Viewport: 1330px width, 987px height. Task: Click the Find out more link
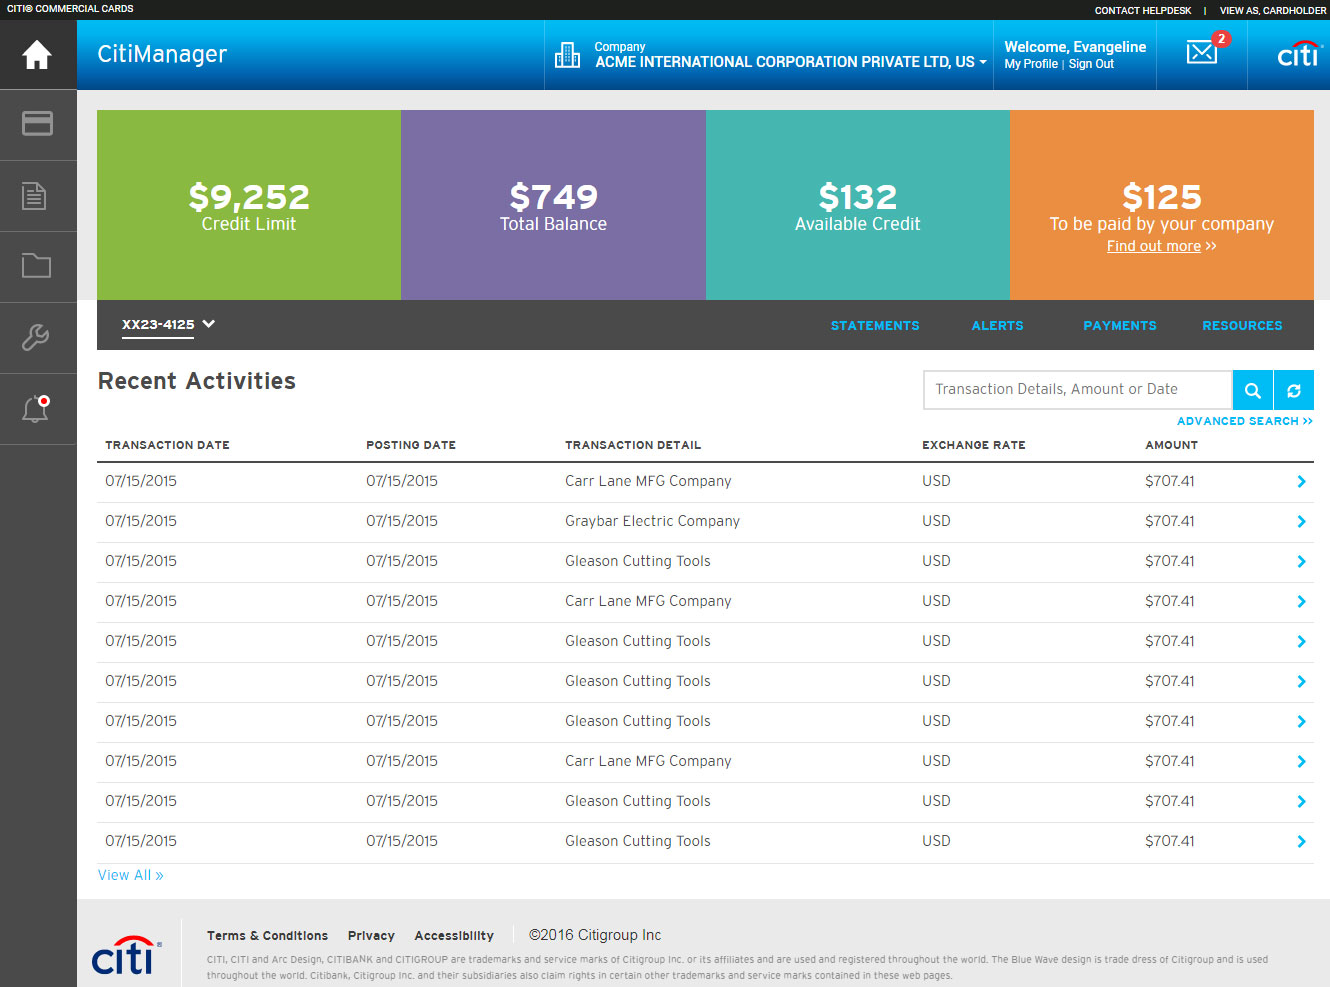1153,246
